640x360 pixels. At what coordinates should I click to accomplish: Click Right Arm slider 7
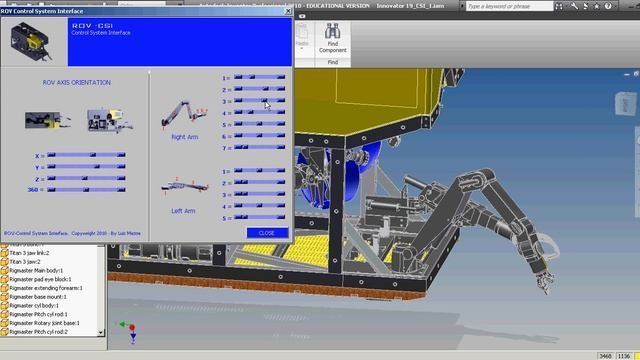pyautogui.click(x=260, y=147)
